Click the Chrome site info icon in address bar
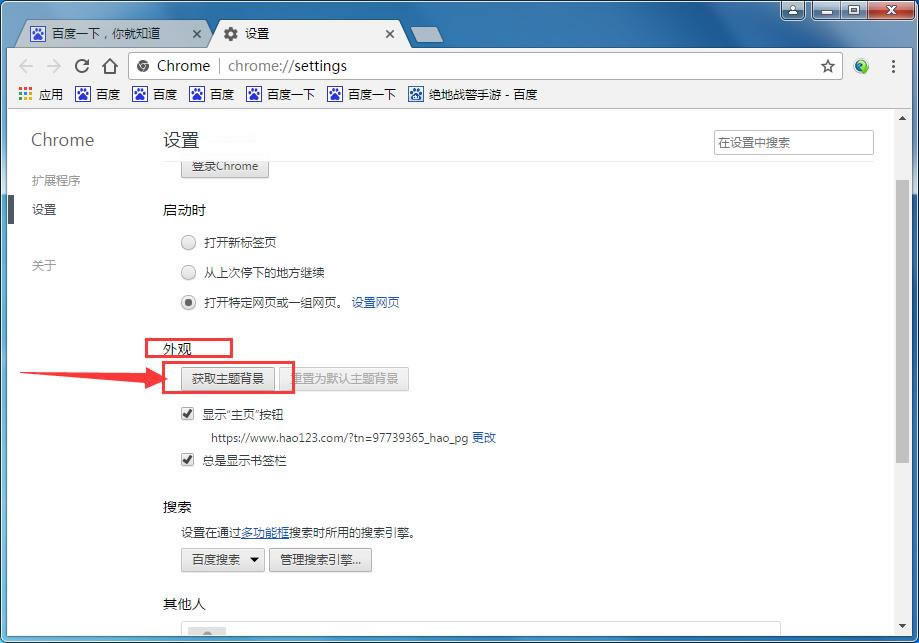919x643 pixels. pyautogui.click(x=143, y=66)
